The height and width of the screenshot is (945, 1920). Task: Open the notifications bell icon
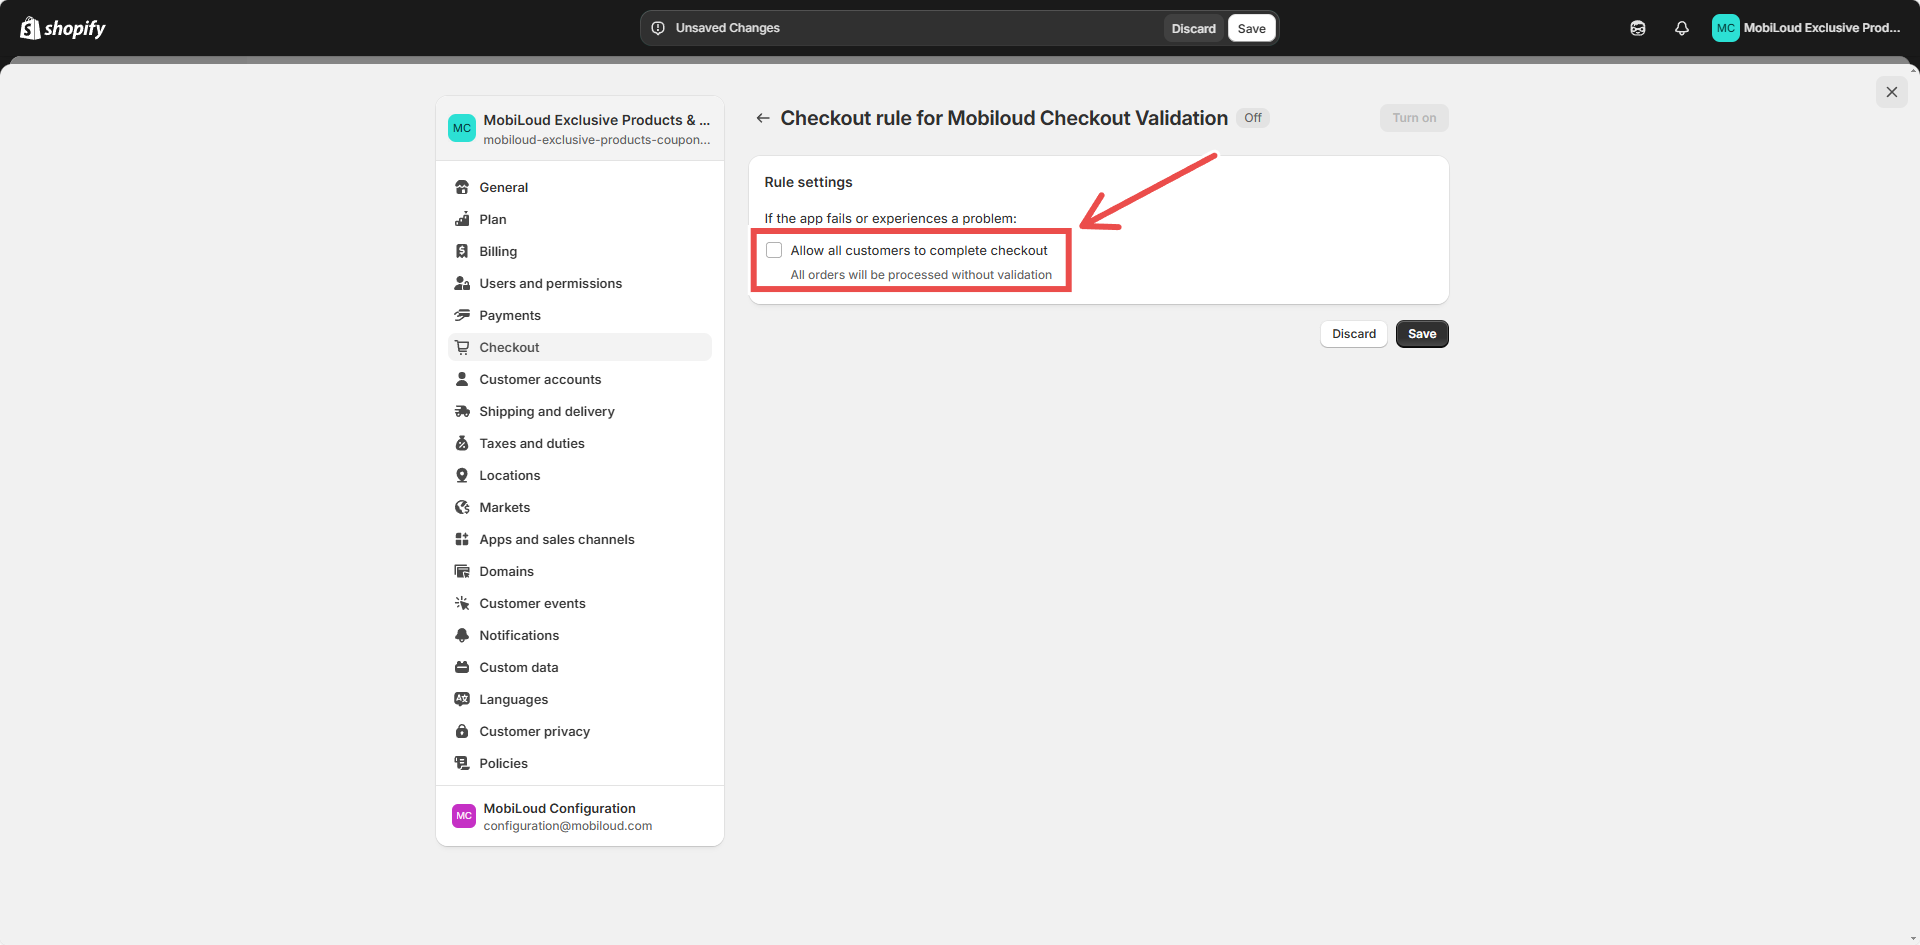click(1682, 28)
